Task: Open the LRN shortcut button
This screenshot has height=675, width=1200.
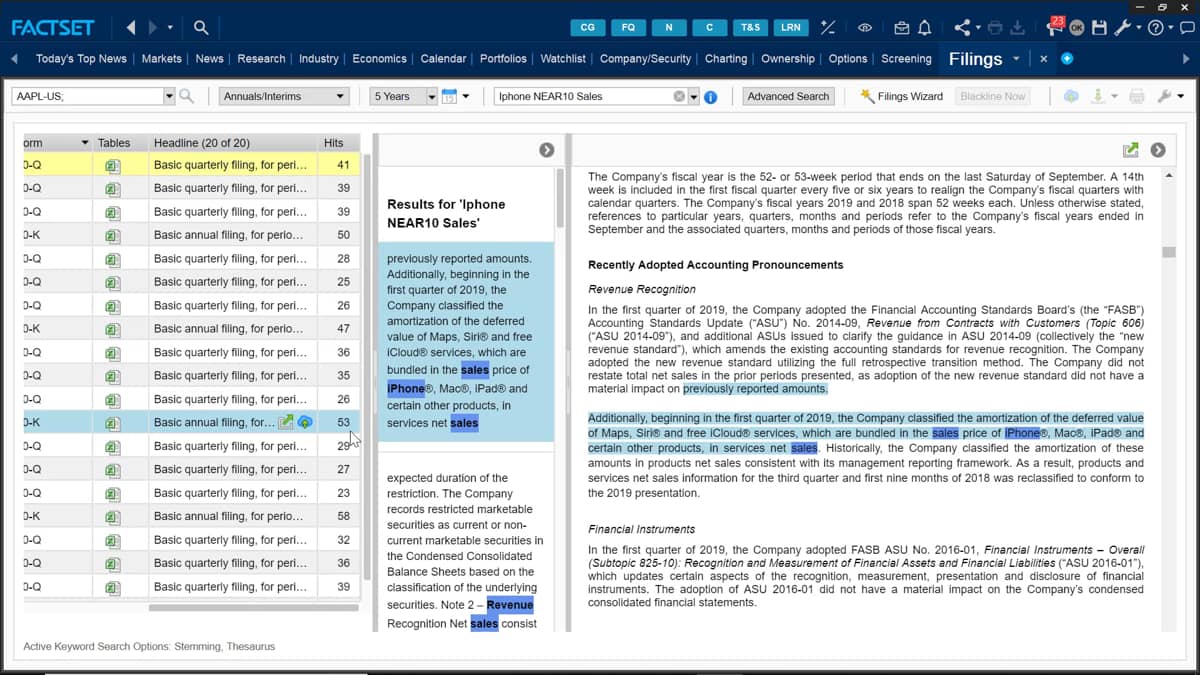Action: 791,27
